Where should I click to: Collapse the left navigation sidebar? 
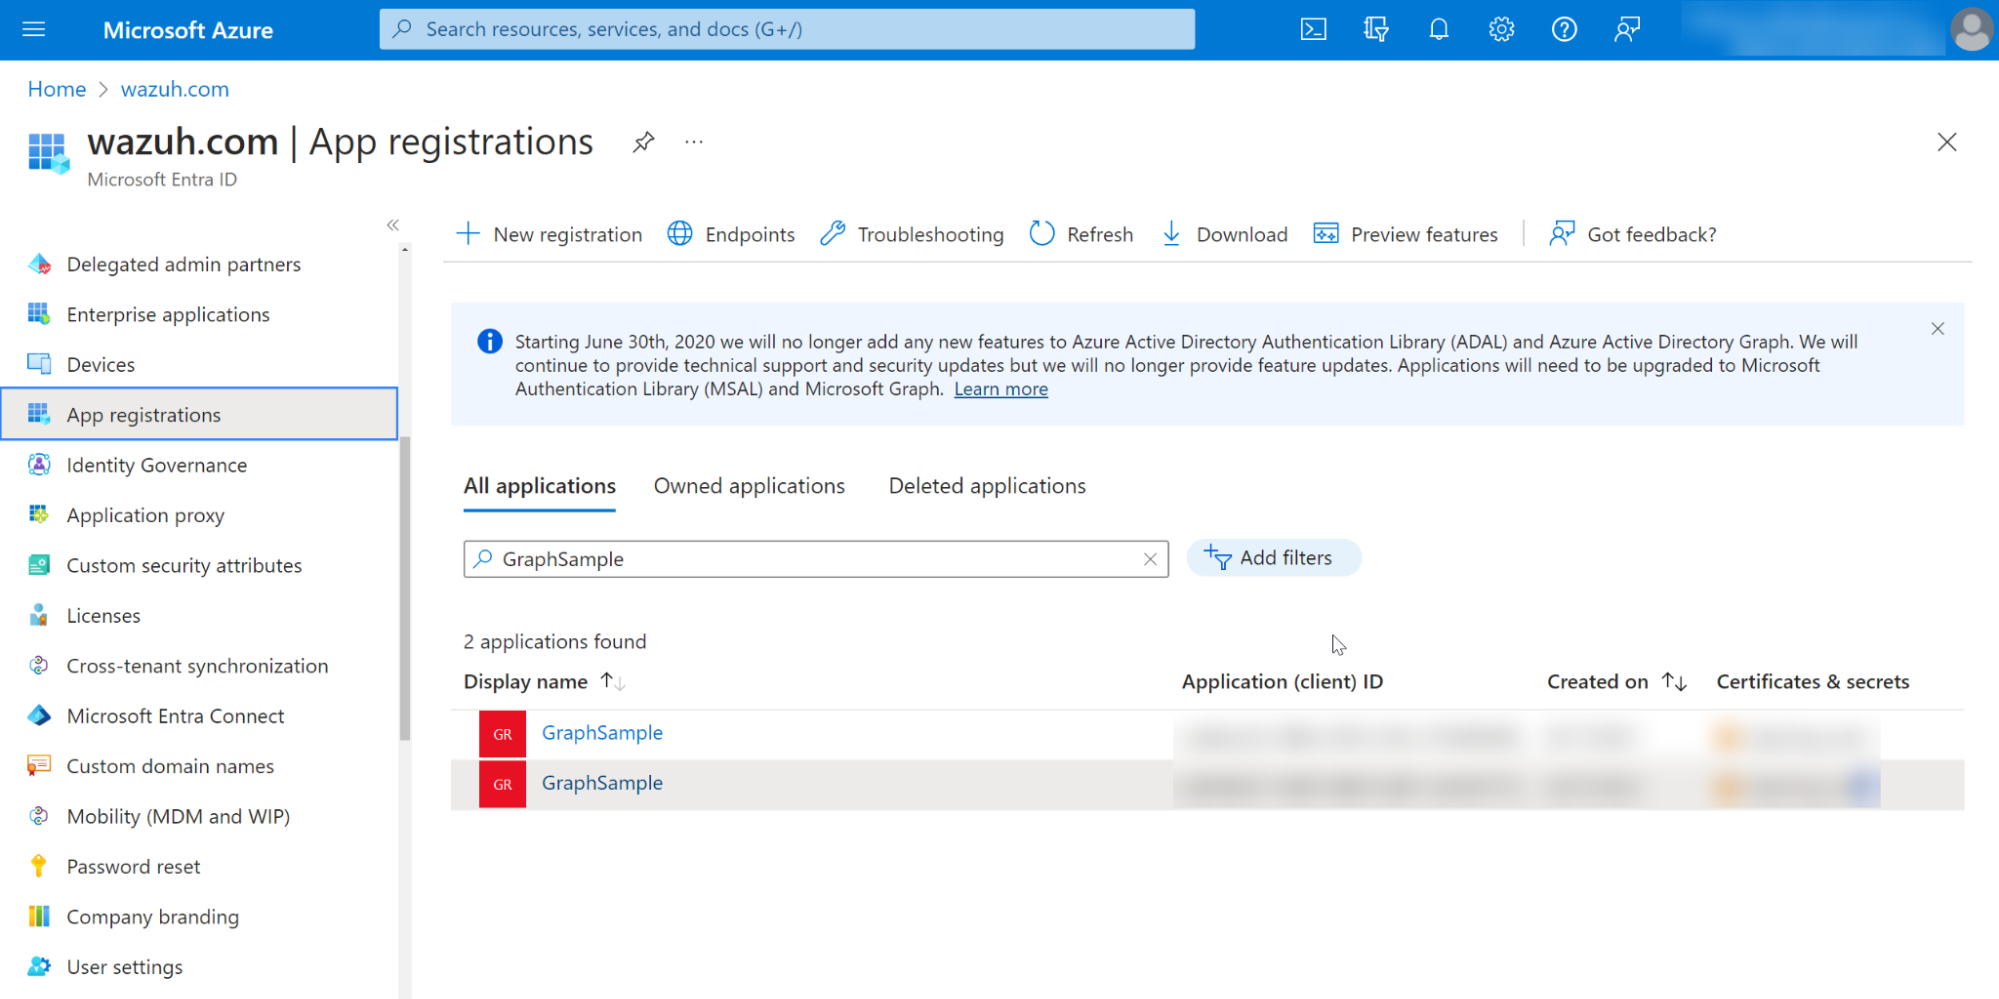click(x=393, y=225)
